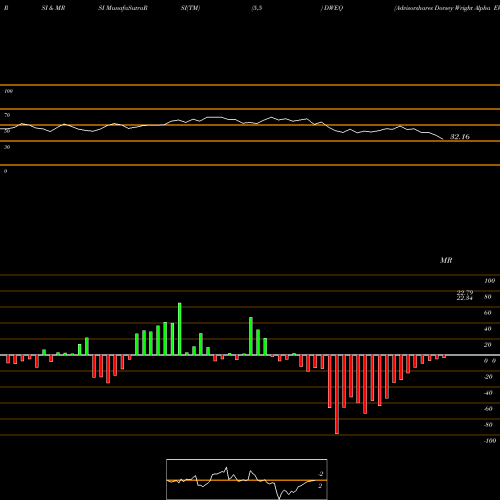500x500 pixels.
Task: Click the MR label above the histogram
Action: (x=446, y=260)
